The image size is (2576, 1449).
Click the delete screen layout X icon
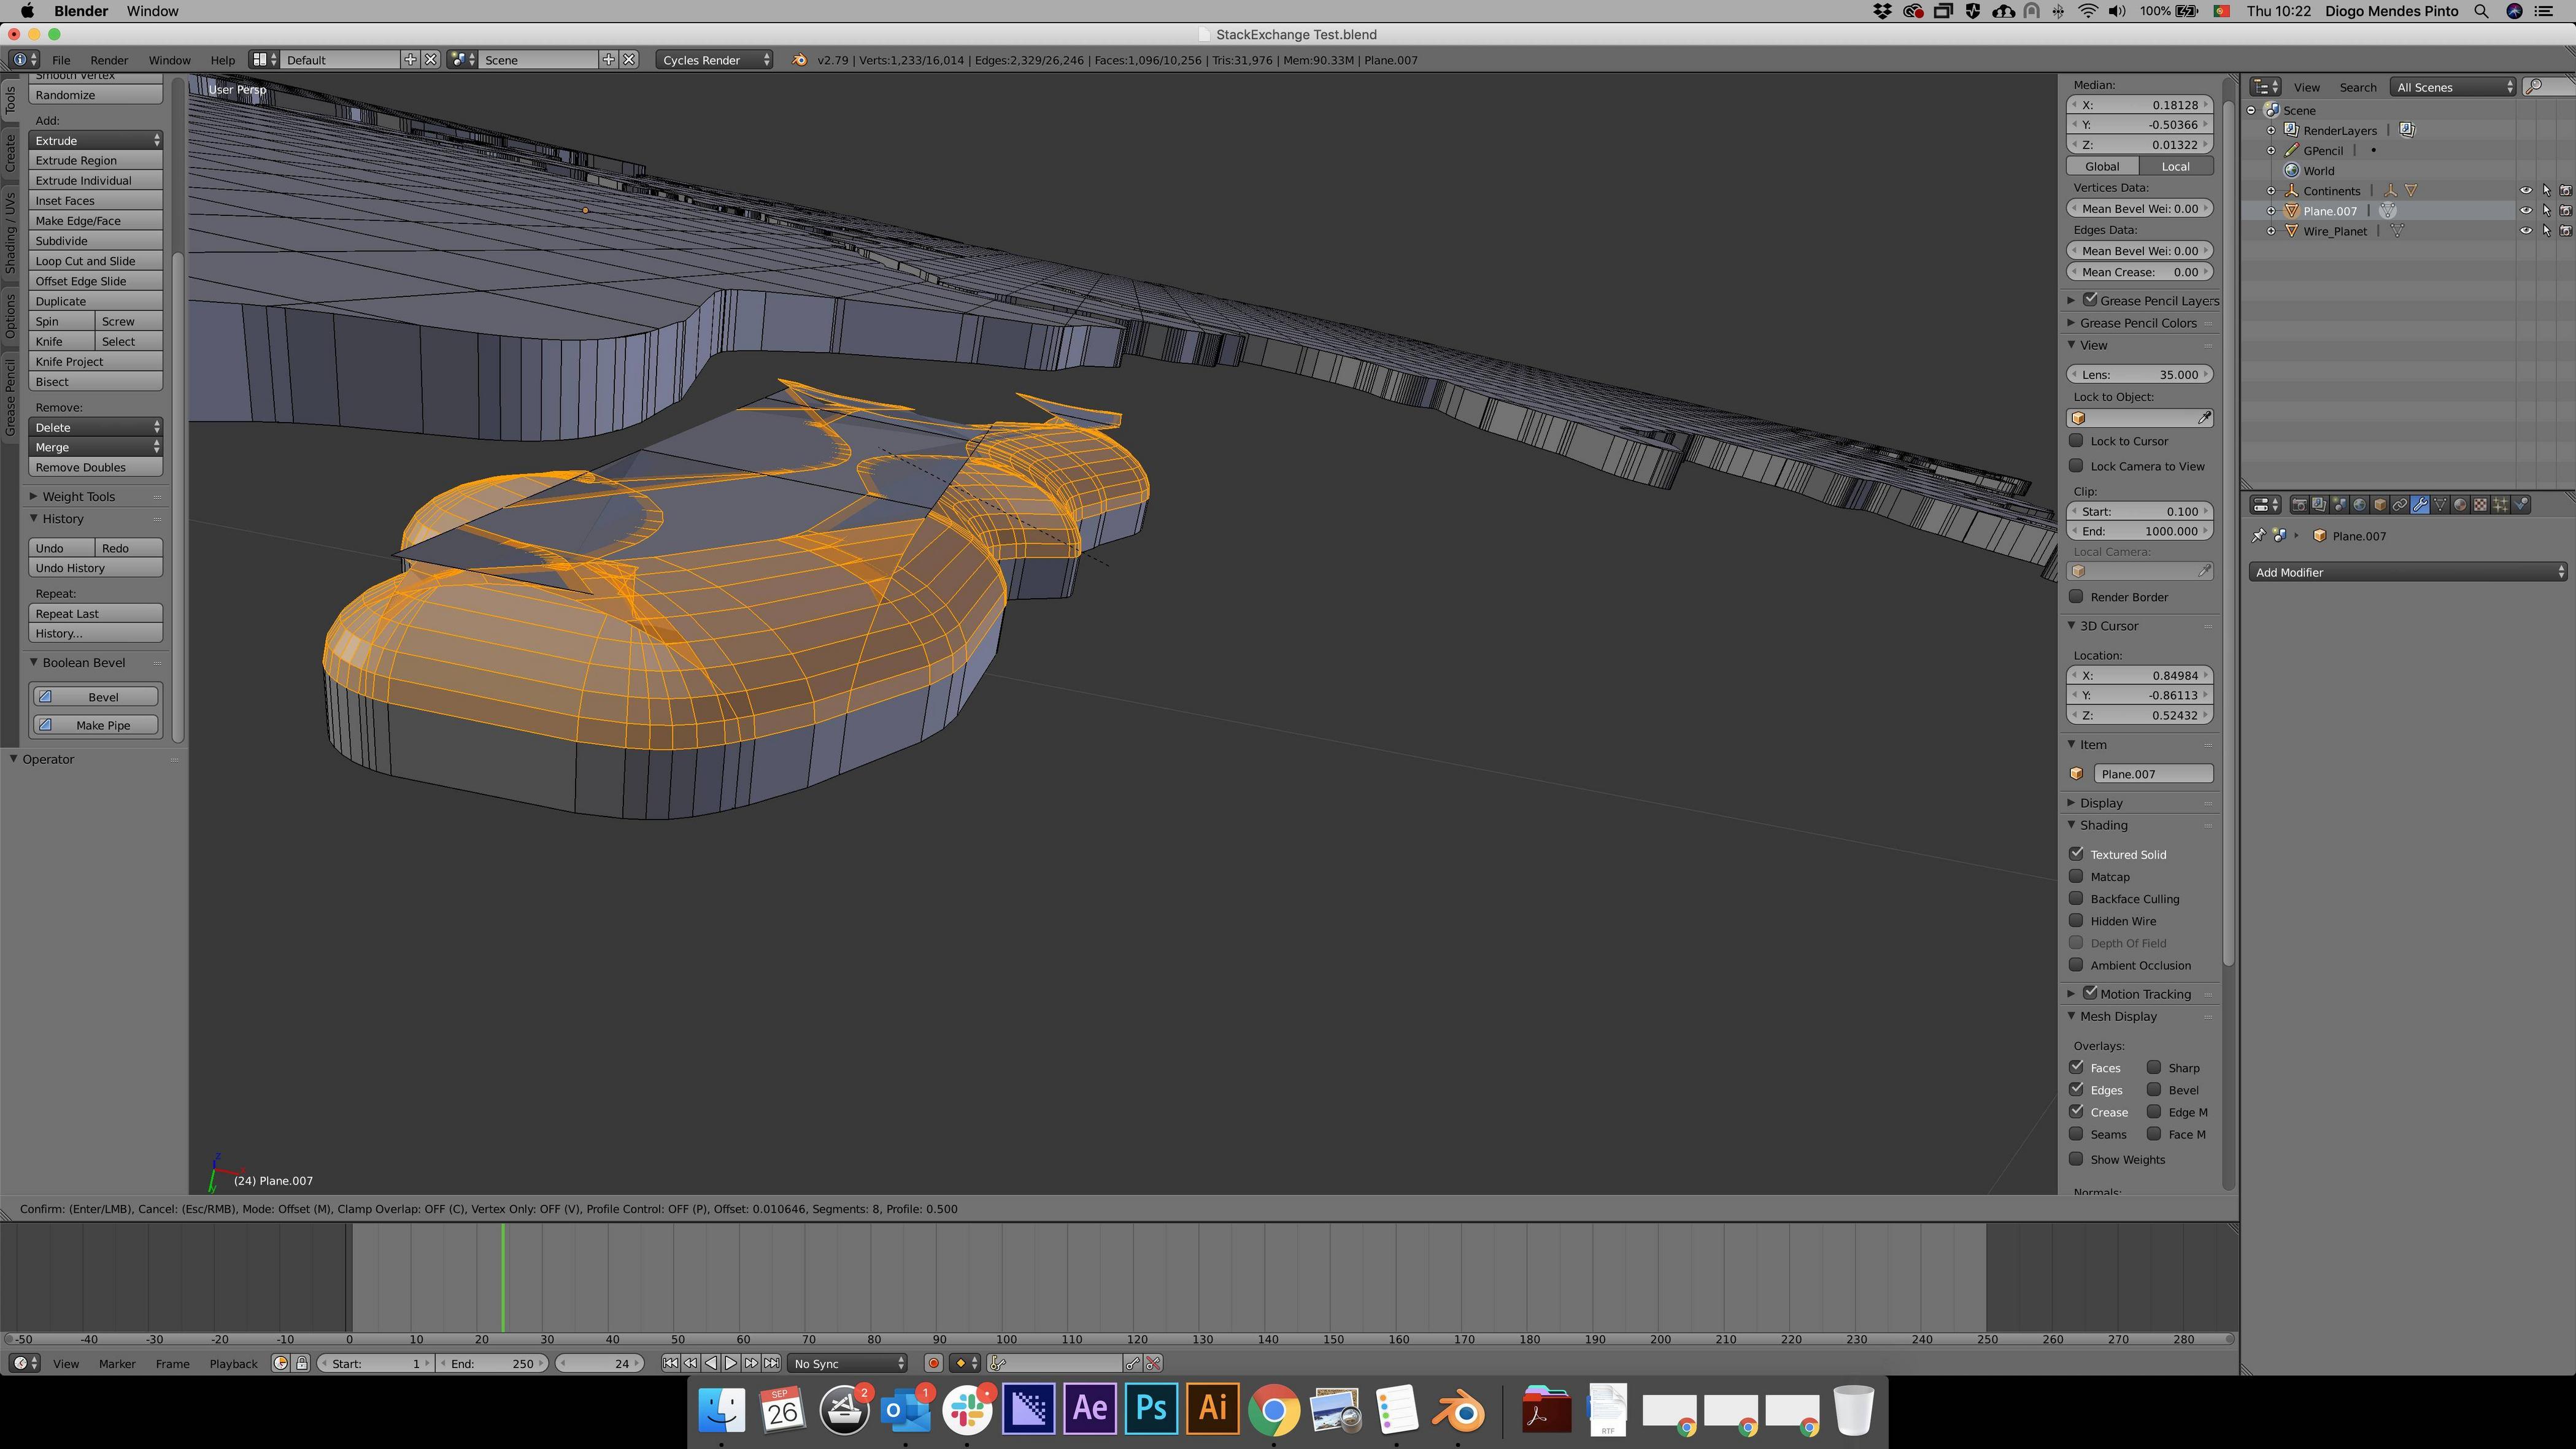coord(431,60)
